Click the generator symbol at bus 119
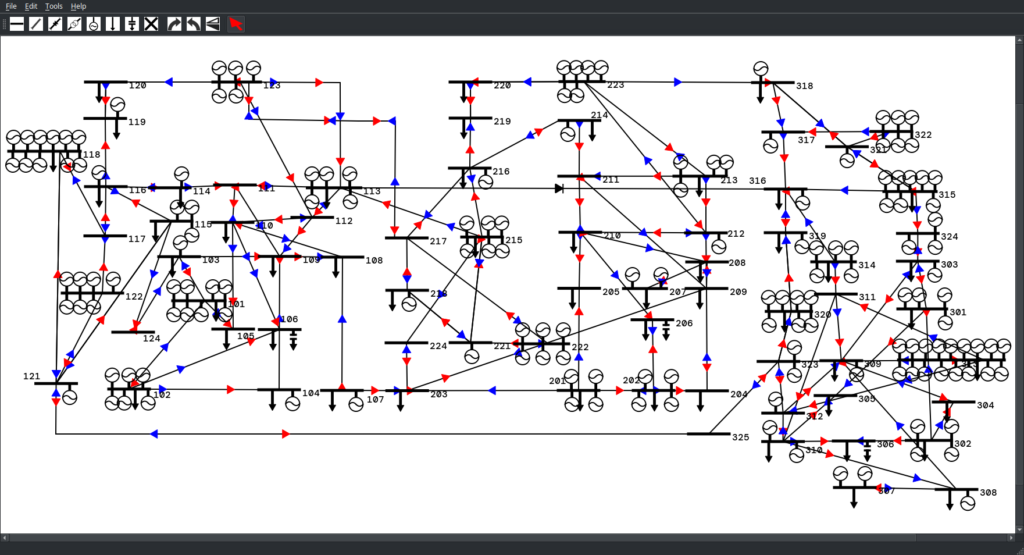The width and height of the screenshot is (1024, 555). pos(118,104)
